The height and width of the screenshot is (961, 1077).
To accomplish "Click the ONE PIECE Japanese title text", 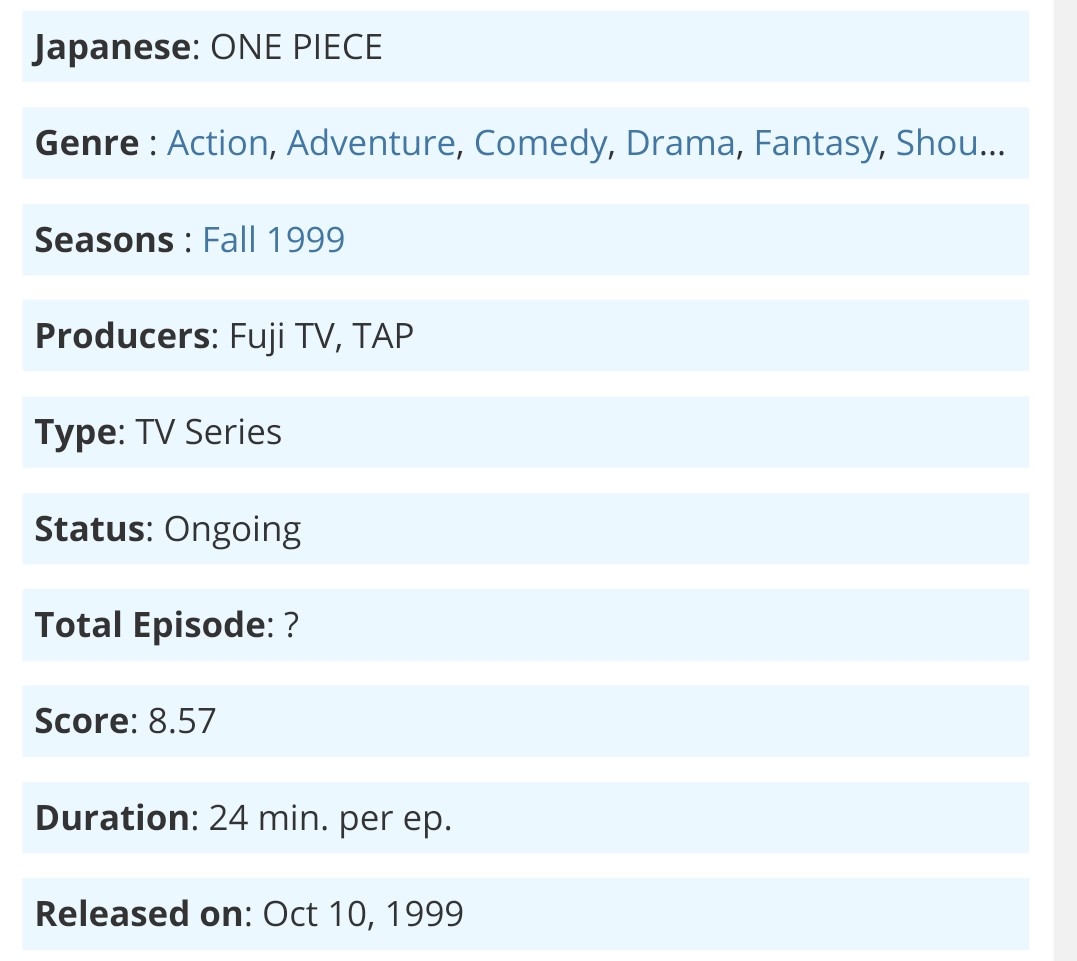I will click(x=296, y=47).
